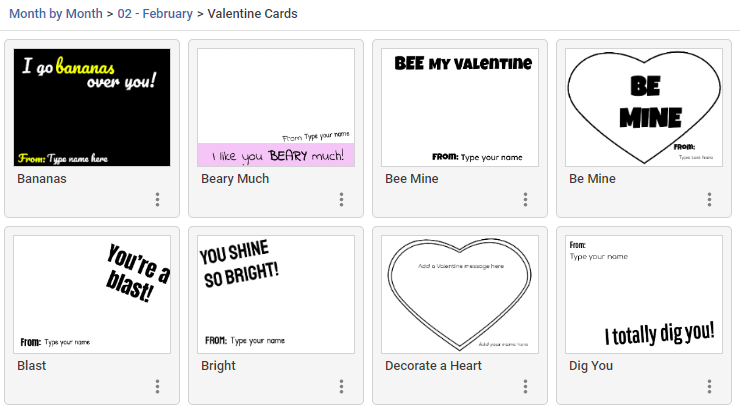Open the Beary Much card thumbnail
This screenshot has height=410, width=740.
pos(276,108)
